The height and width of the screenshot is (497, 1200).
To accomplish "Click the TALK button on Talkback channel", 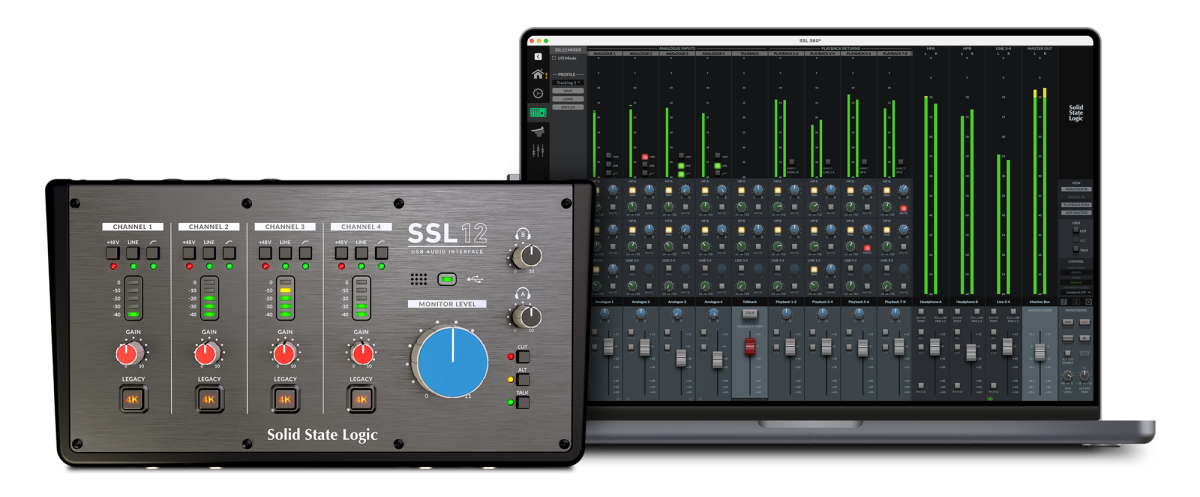I will [x=750, y=313].
